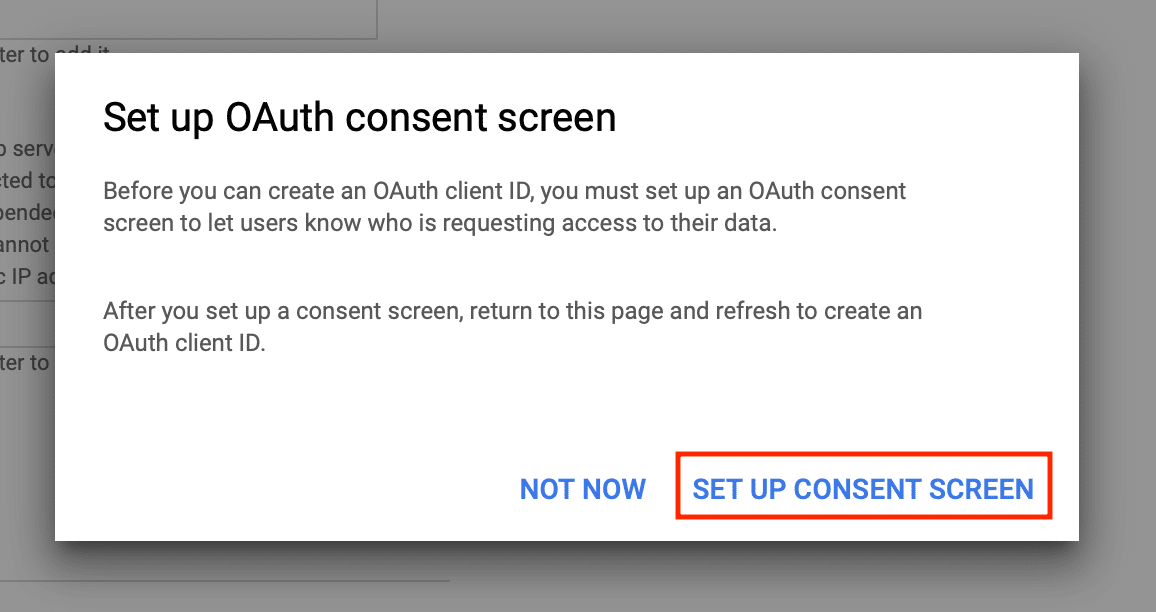Image resolution: width=1156 pixels, height=612 pixels.
Task: Click the word "OAuth" in the dialog title
Action: click(282, 118)
